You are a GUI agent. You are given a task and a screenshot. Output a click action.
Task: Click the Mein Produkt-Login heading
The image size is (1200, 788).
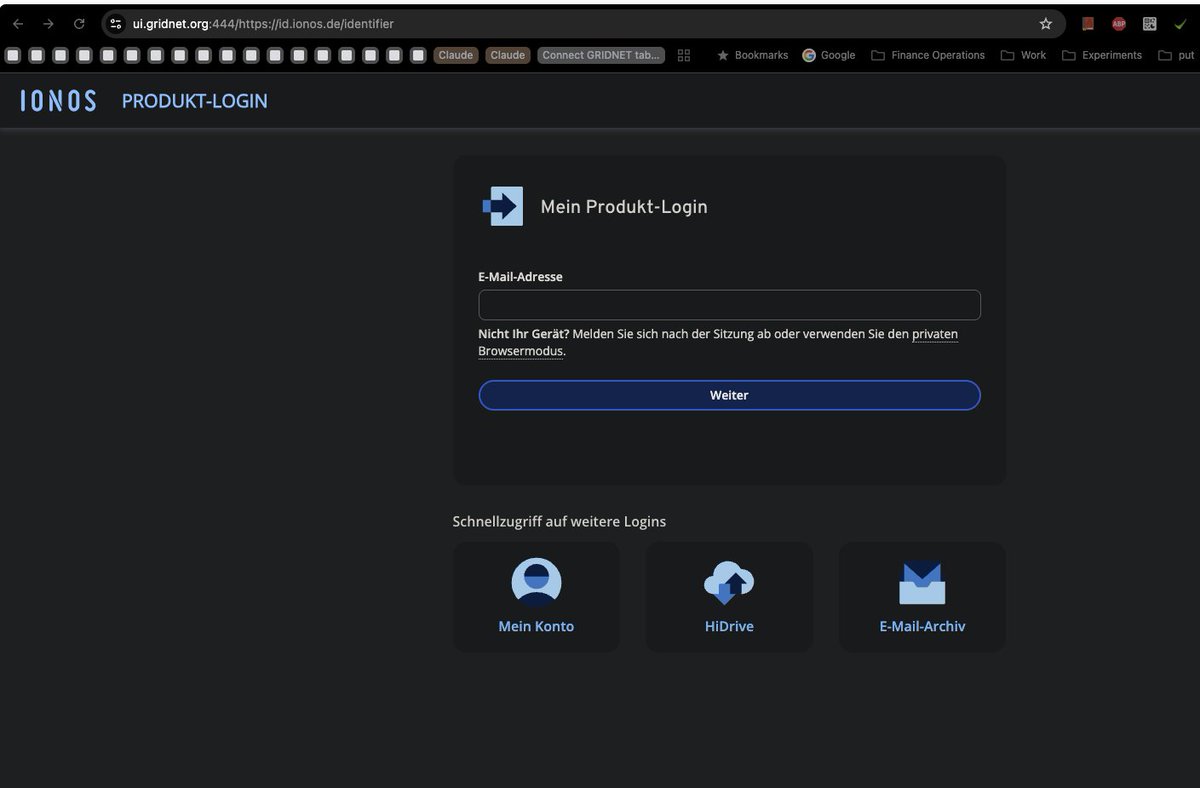624,207
